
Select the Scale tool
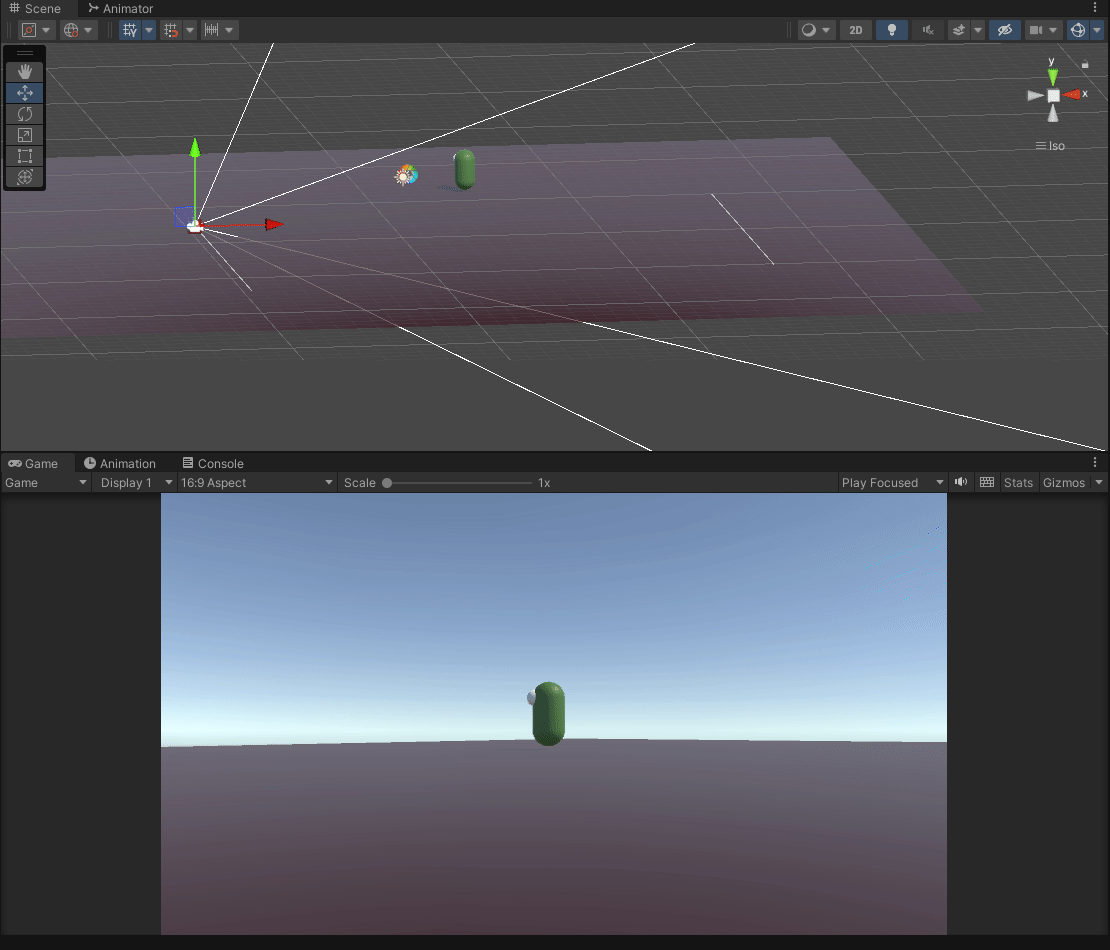(24, 135)
